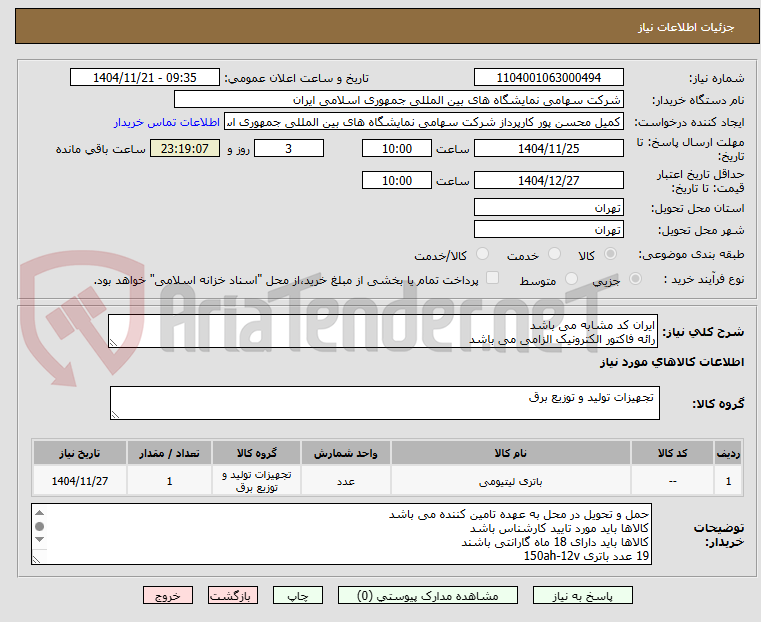This screenshot has width=761, height=622.
Task: Click scroll up arrow in توضیحات خریدار box
Action: [40, 513]
